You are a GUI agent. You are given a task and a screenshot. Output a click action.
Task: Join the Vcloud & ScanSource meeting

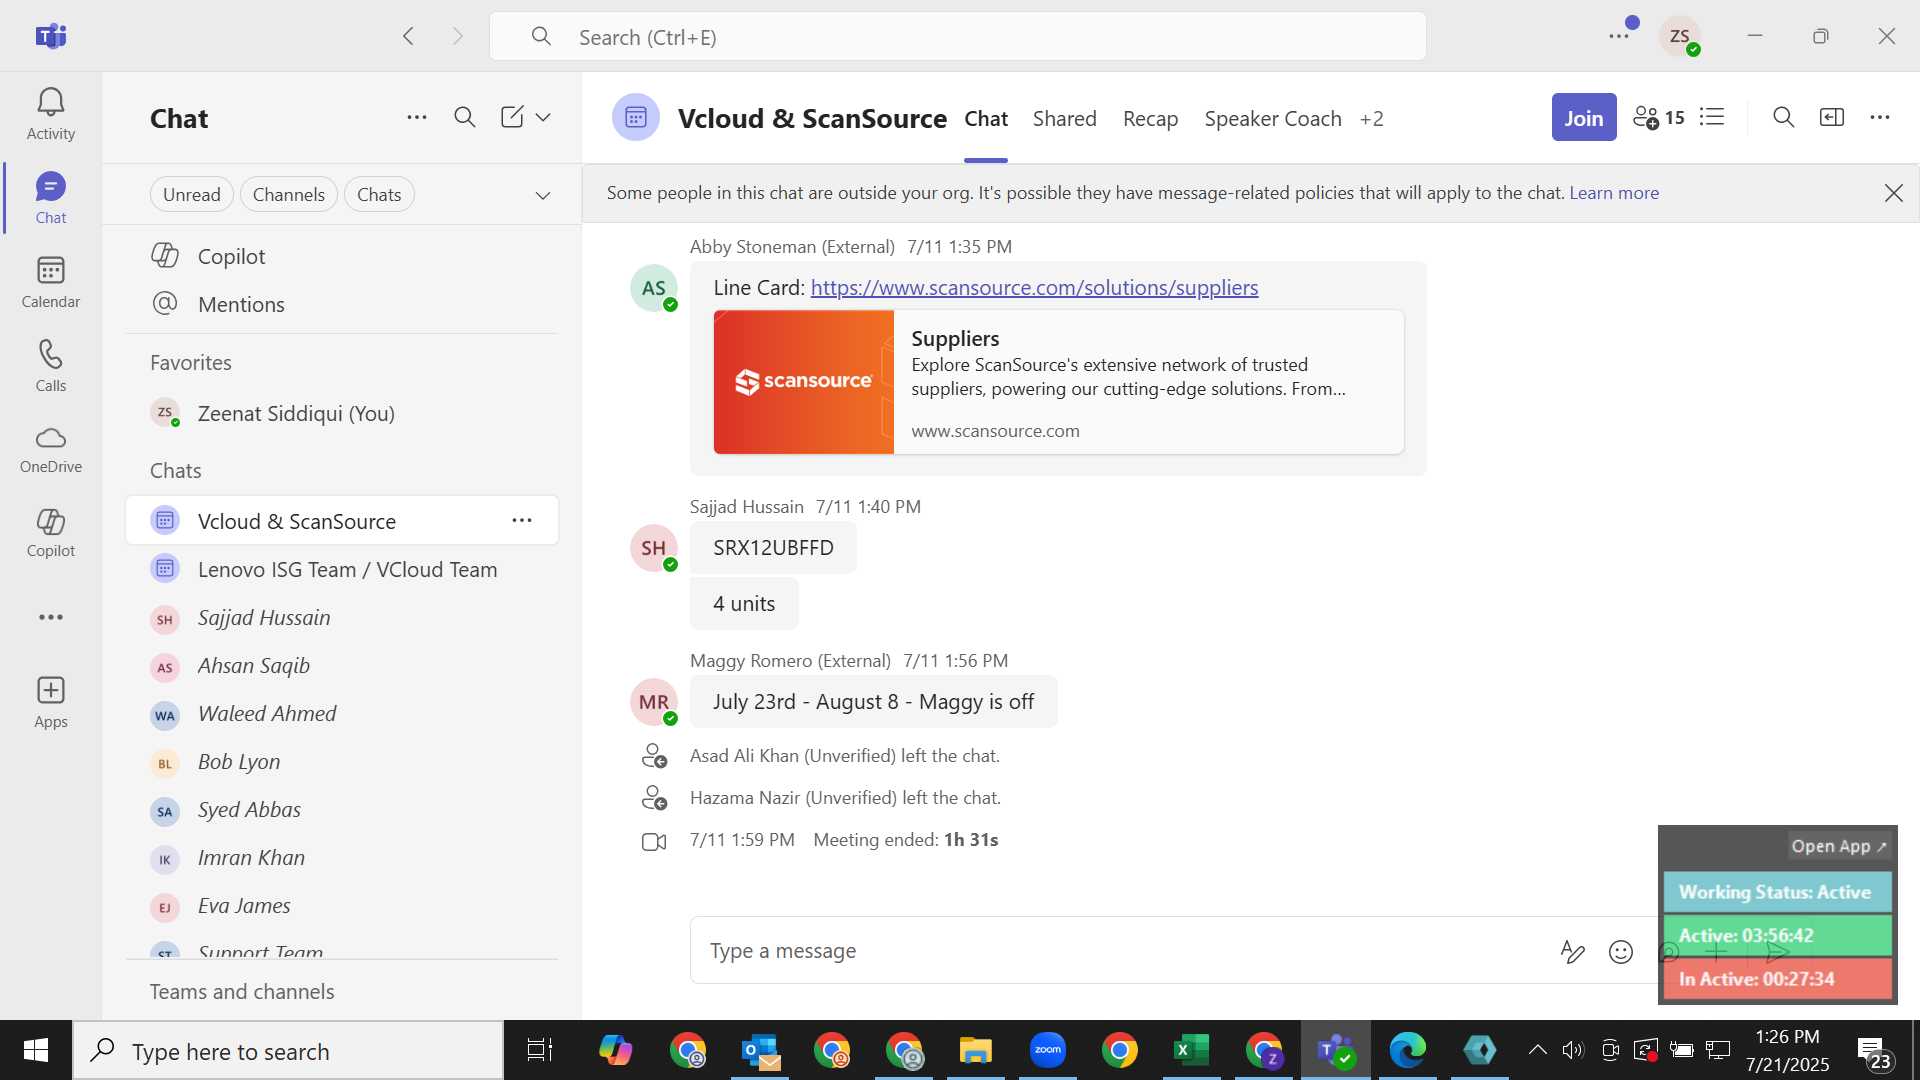point(1584,117)
